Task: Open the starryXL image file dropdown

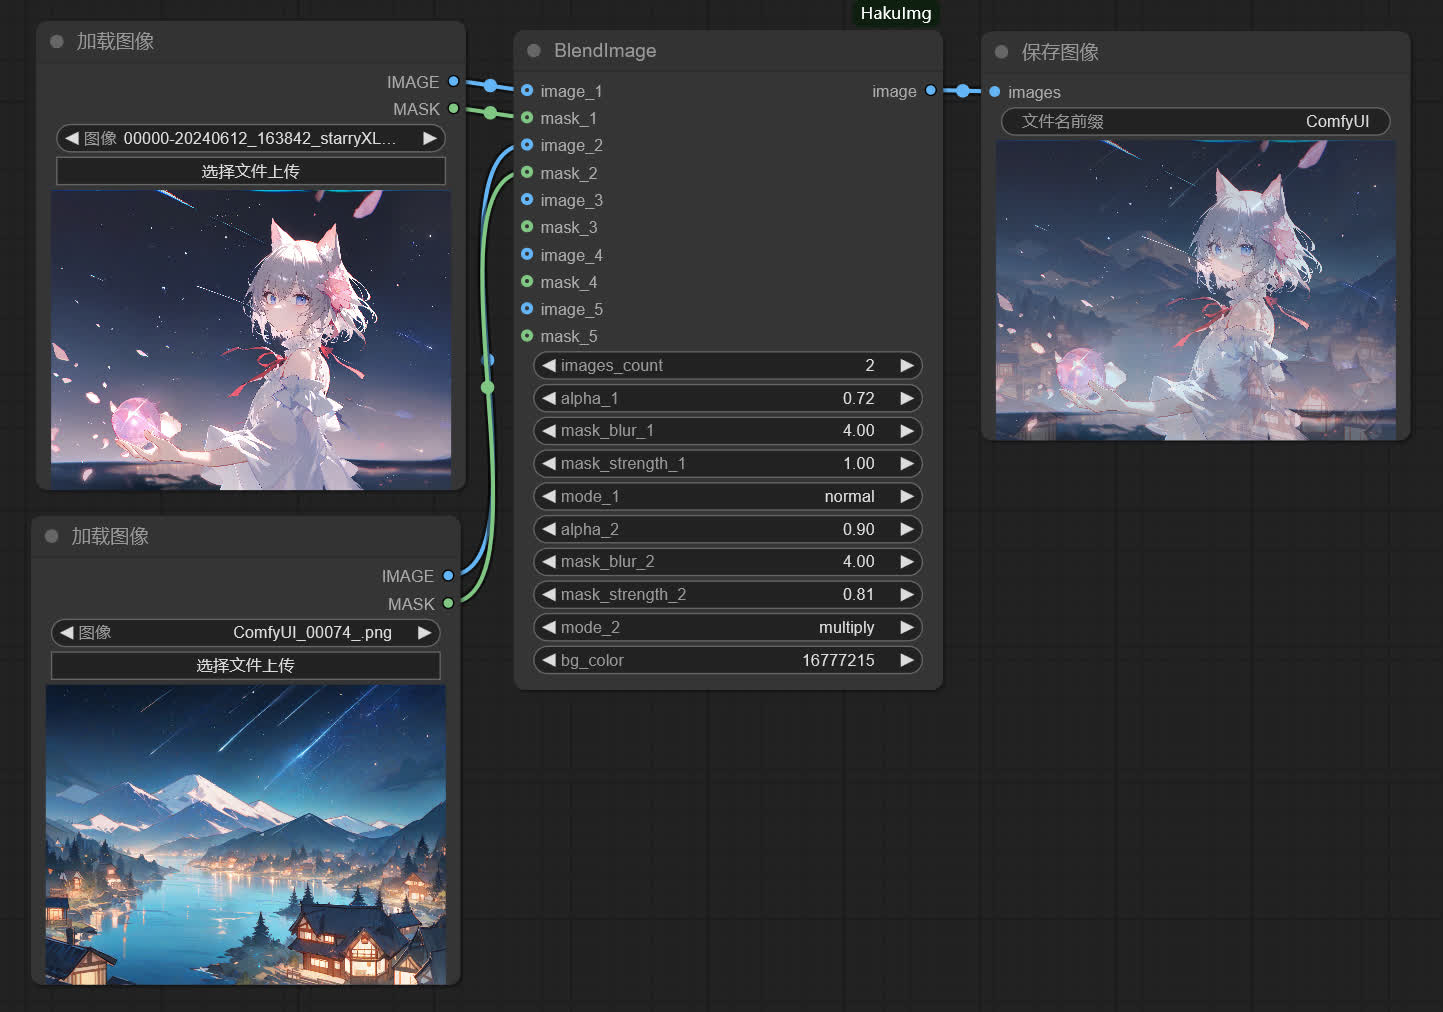Action: pos(251,138)
